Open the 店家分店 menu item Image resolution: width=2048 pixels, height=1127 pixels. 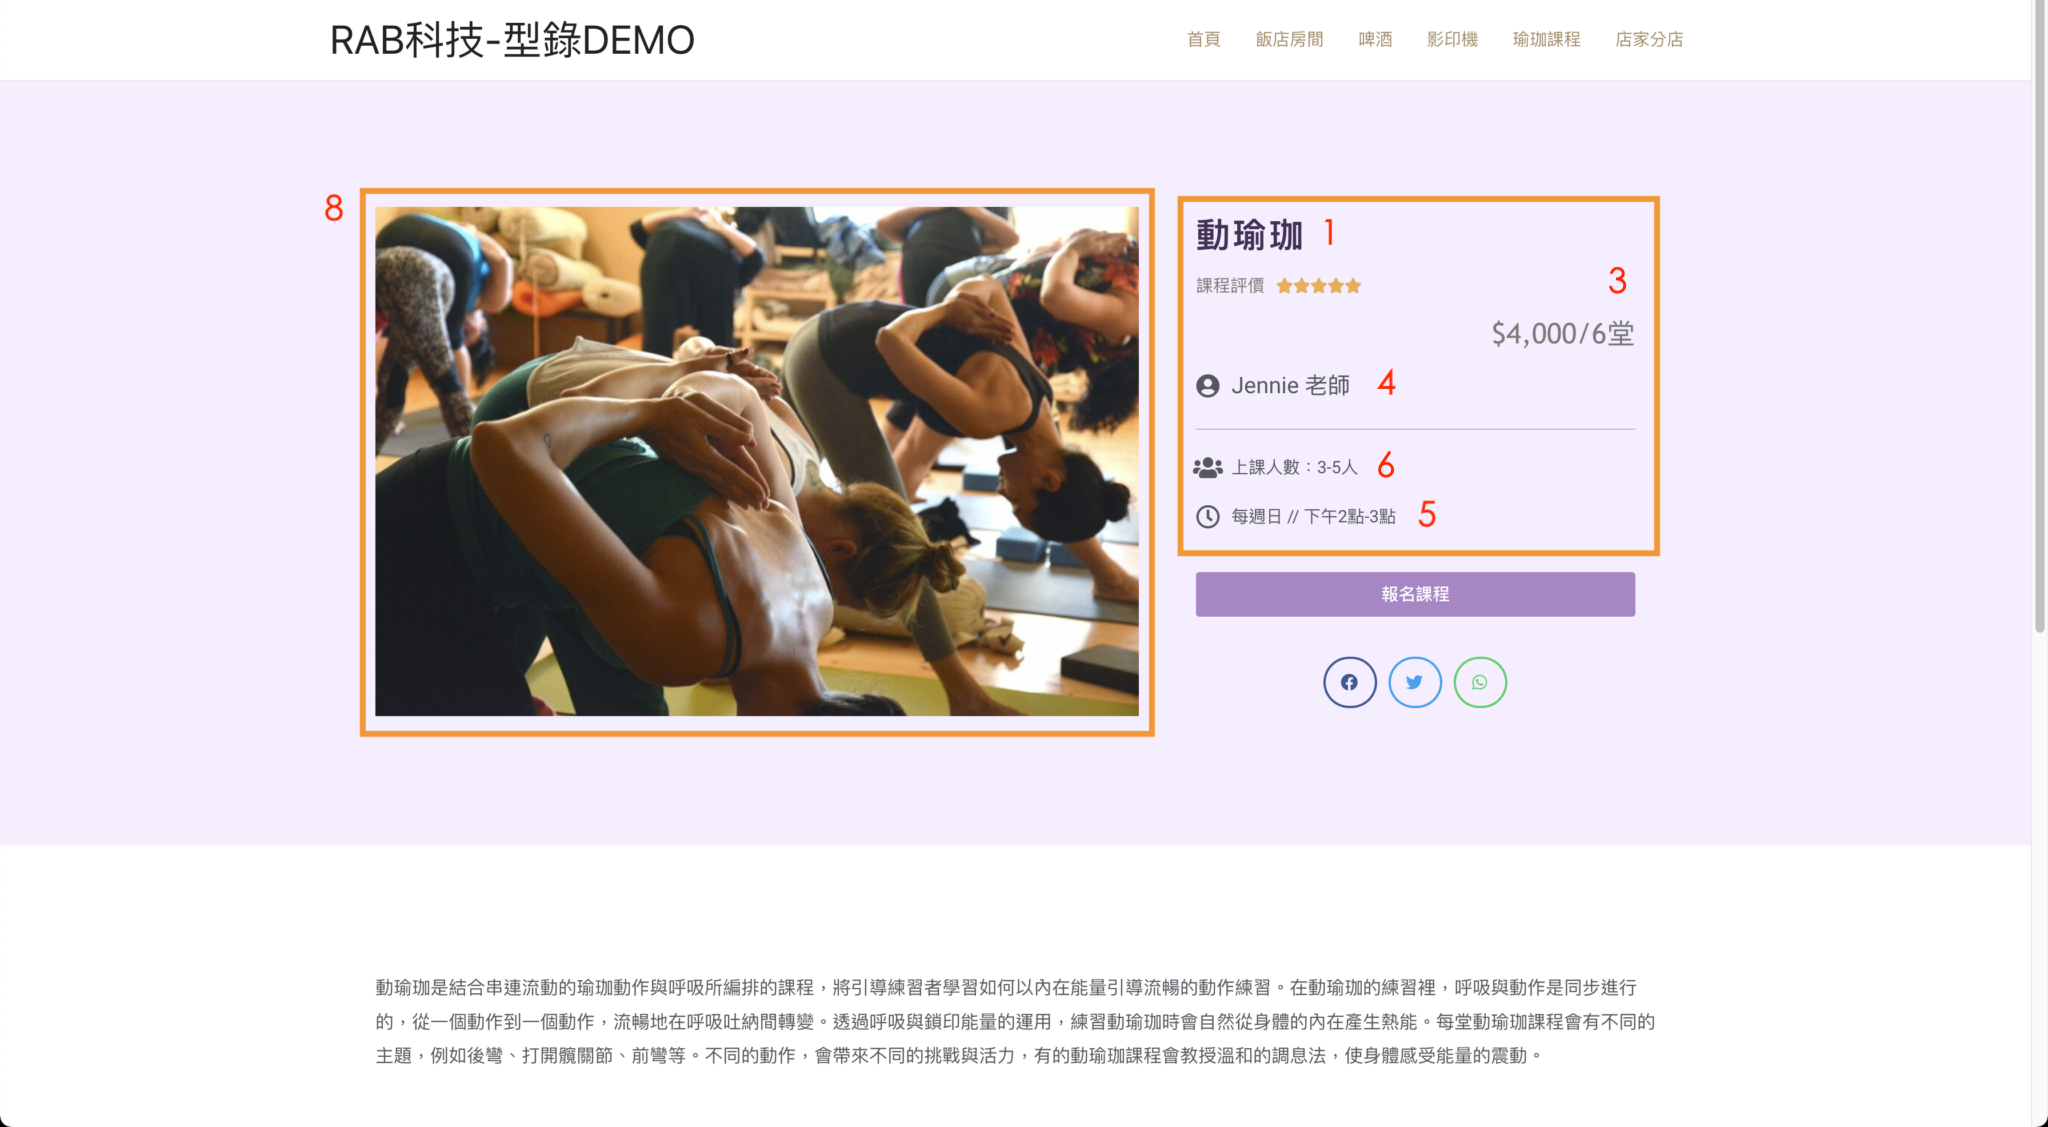coord(1649,39)
